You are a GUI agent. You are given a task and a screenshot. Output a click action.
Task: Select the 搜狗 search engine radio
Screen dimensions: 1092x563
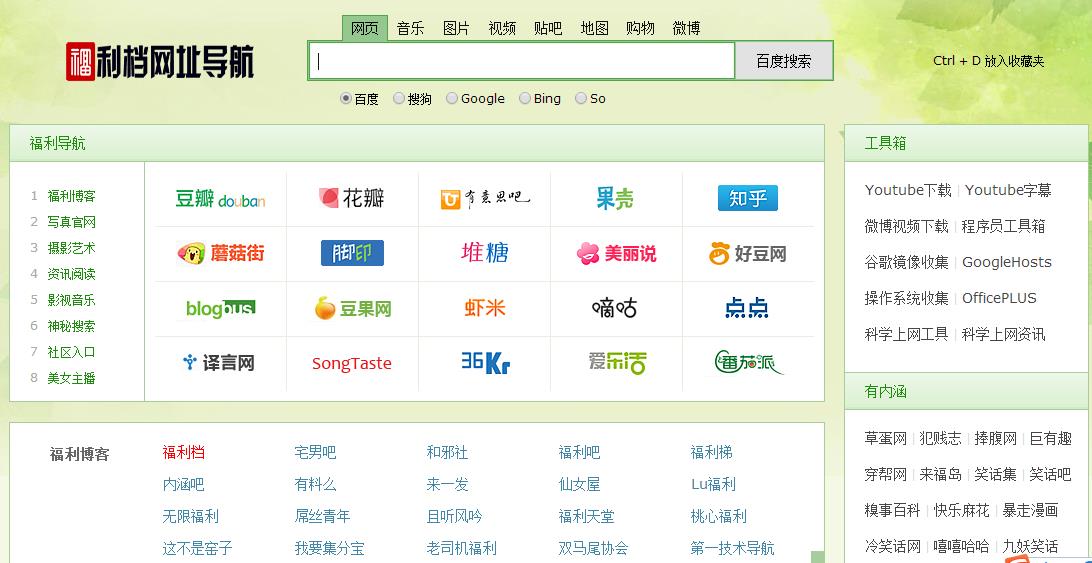click(x=398, y=98)
